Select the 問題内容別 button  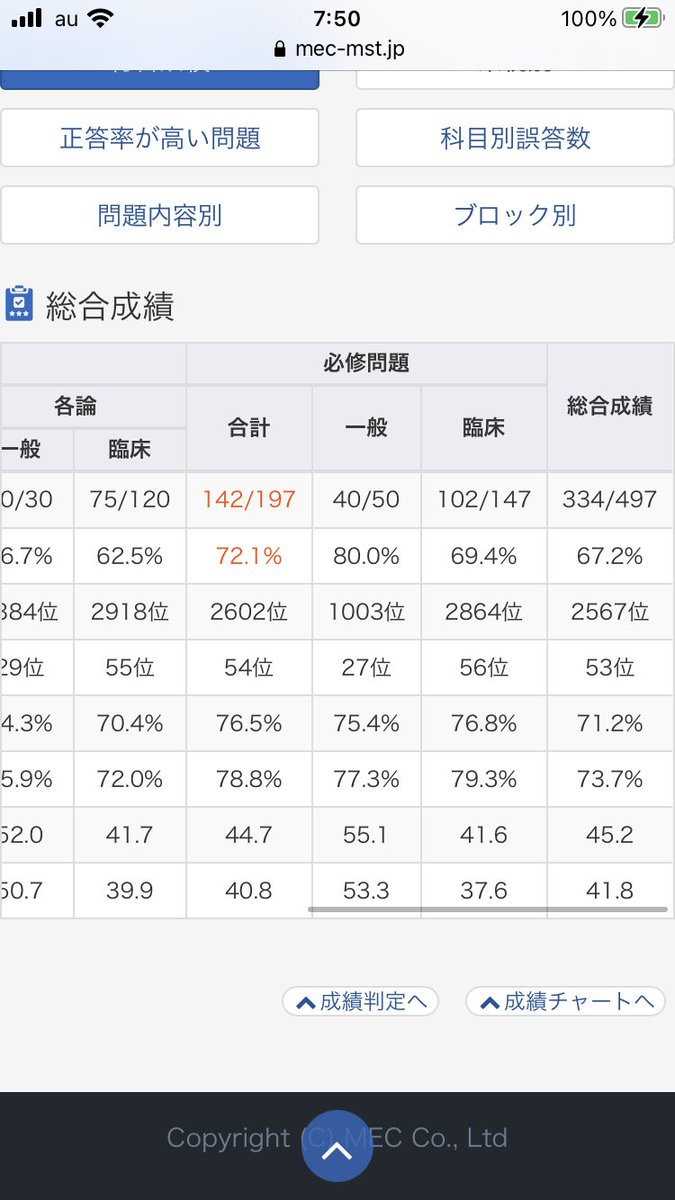click(160, 215)
